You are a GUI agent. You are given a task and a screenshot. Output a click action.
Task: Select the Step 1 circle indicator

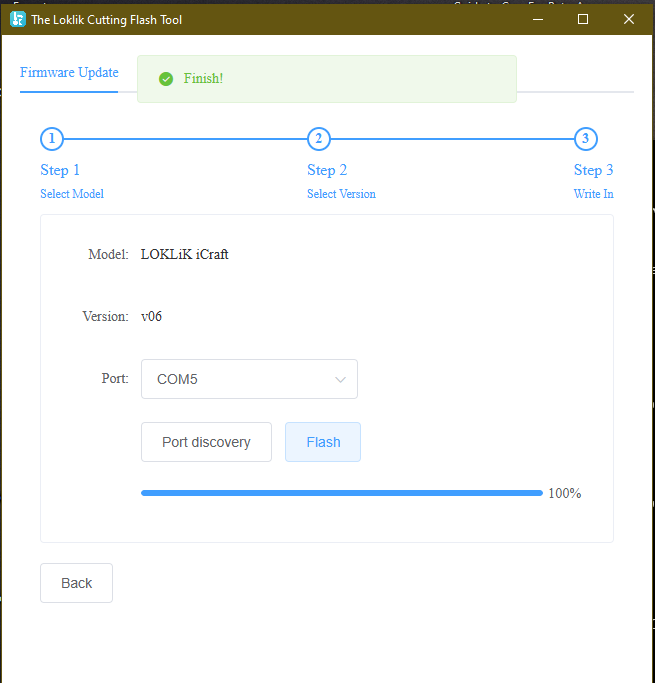[x=52, y=139]
